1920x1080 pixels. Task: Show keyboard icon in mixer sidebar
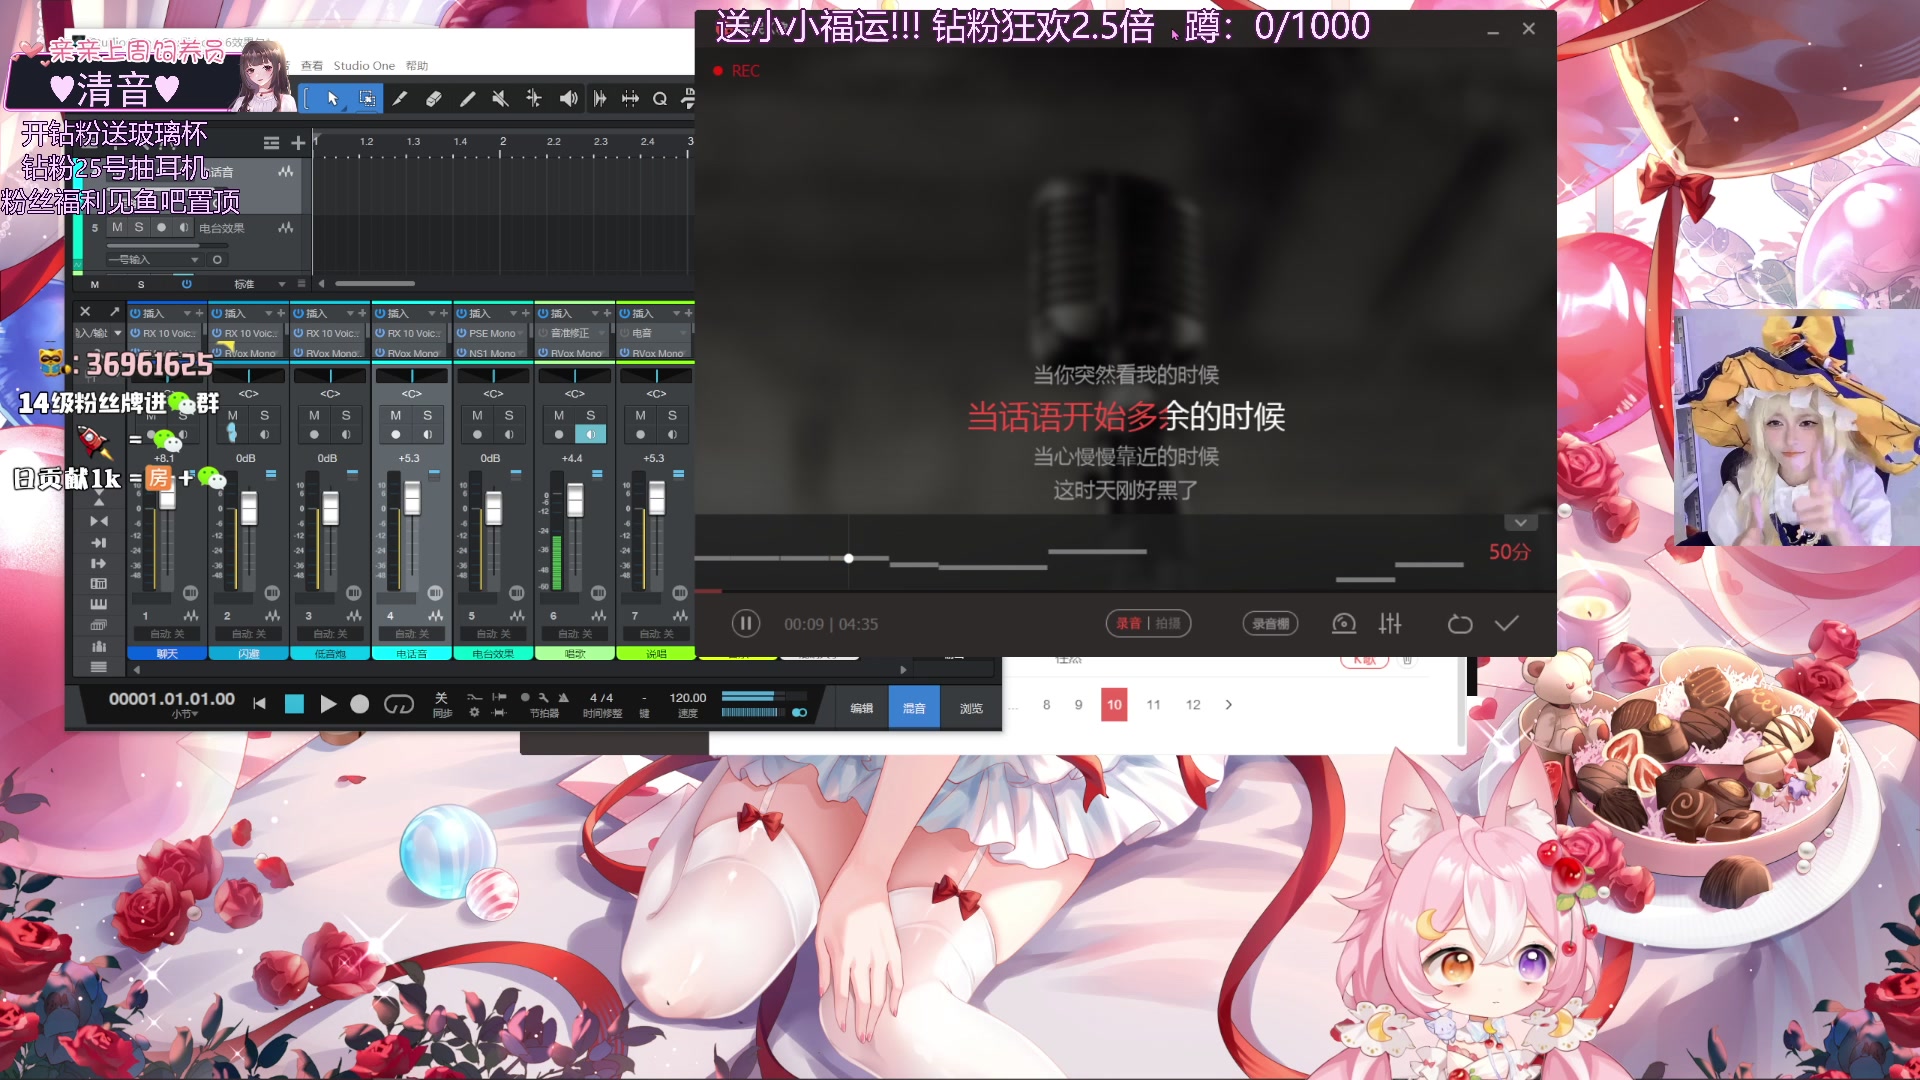(99, 604)
